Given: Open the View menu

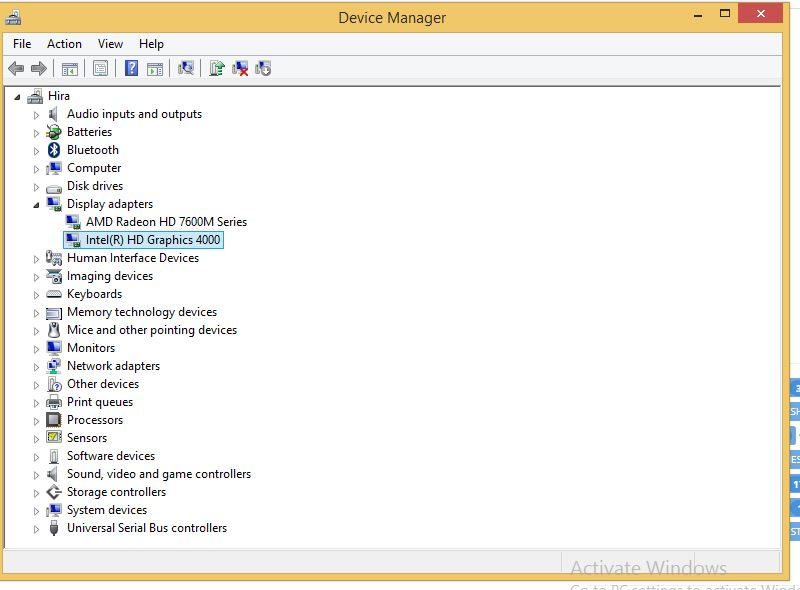Looking at the screenshot, I should (x=110, y=44).
